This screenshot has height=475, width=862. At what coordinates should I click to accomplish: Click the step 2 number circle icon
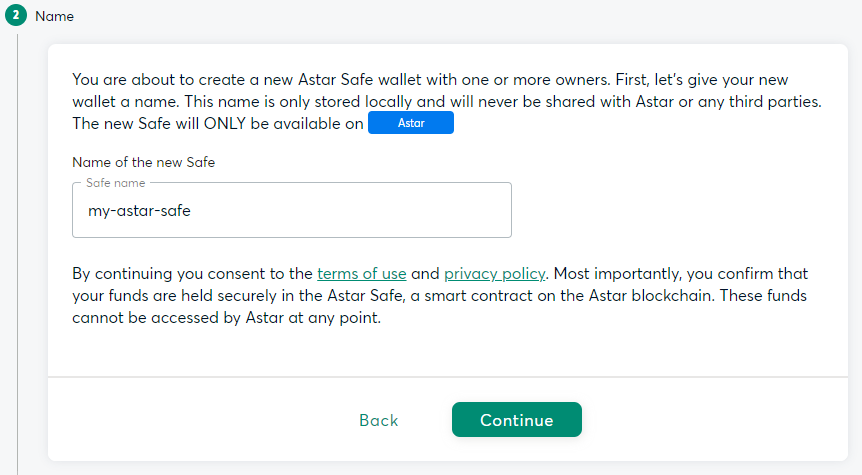pyautogui.click(x=17, y=16)
